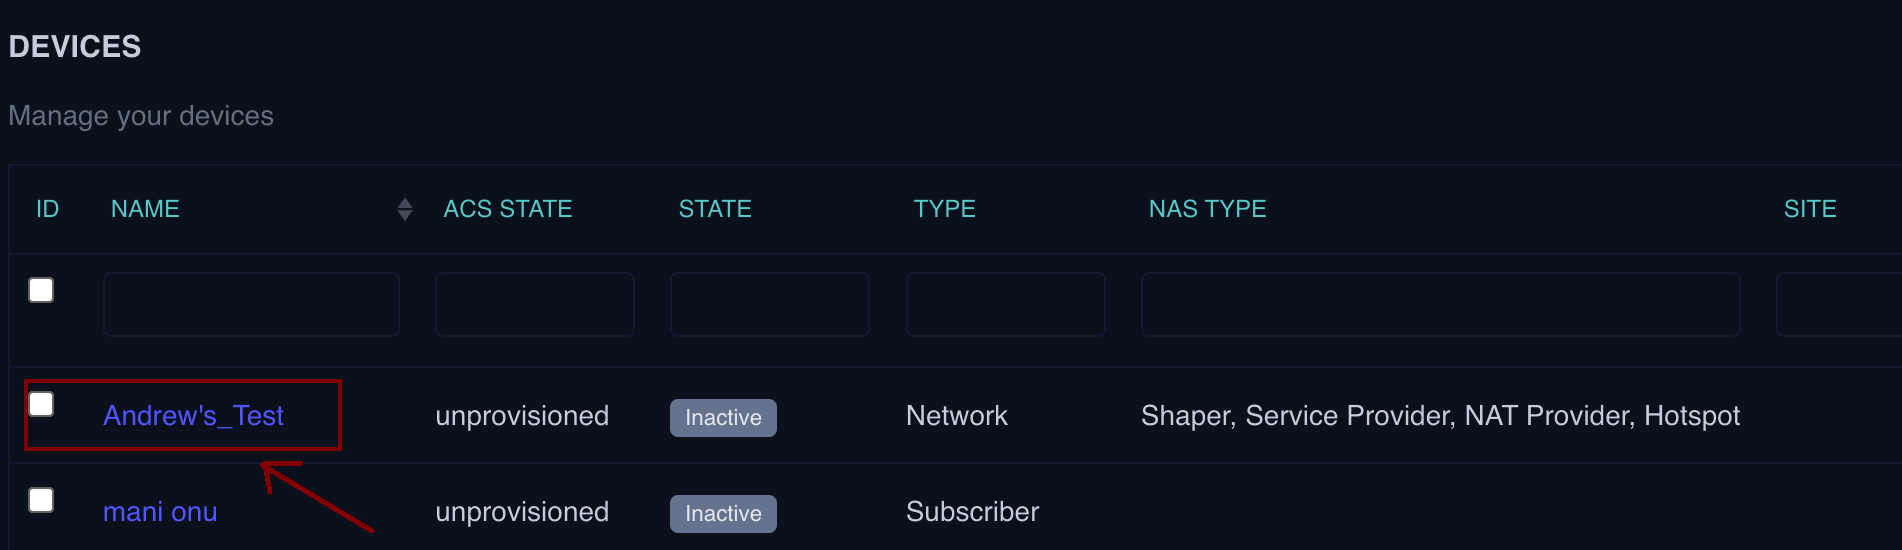This screenshot has height=550, width=1902.
Task: Click the NAME filter input field
Action: click(251, 305)
